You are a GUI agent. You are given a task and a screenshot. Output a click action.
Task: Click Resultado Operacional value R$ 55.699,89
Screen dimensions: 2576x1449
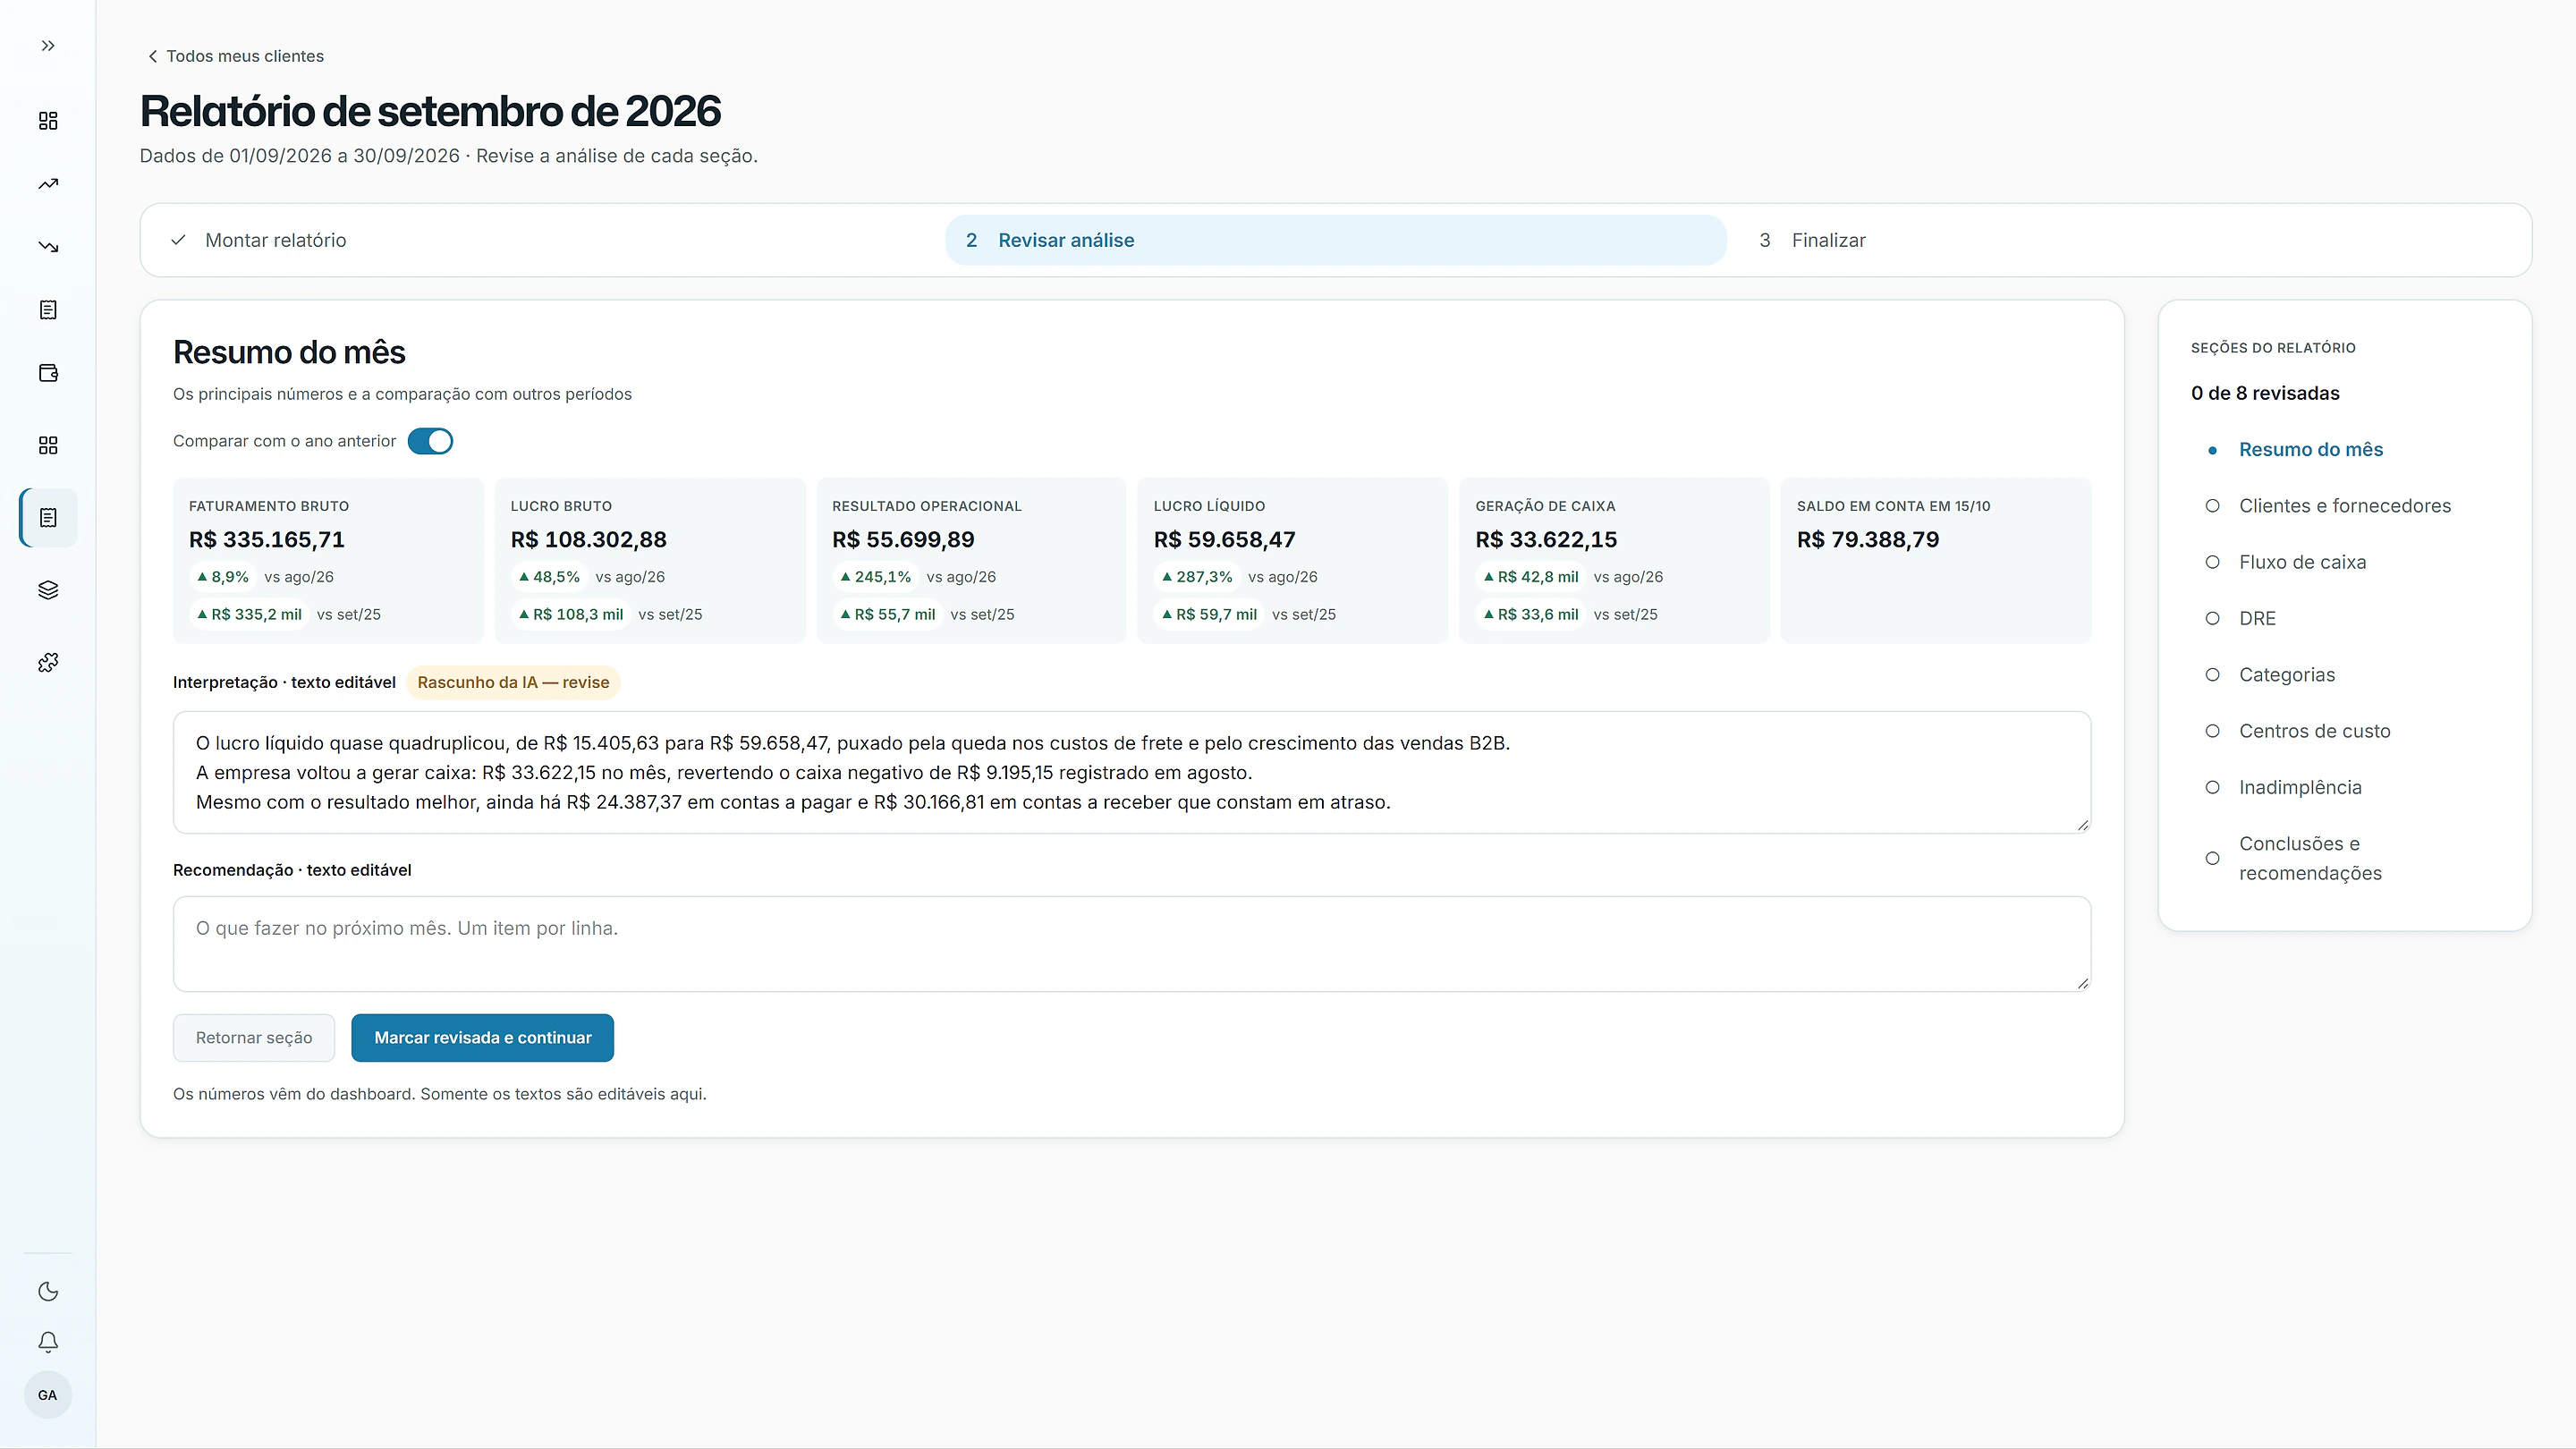click(903, 540)
